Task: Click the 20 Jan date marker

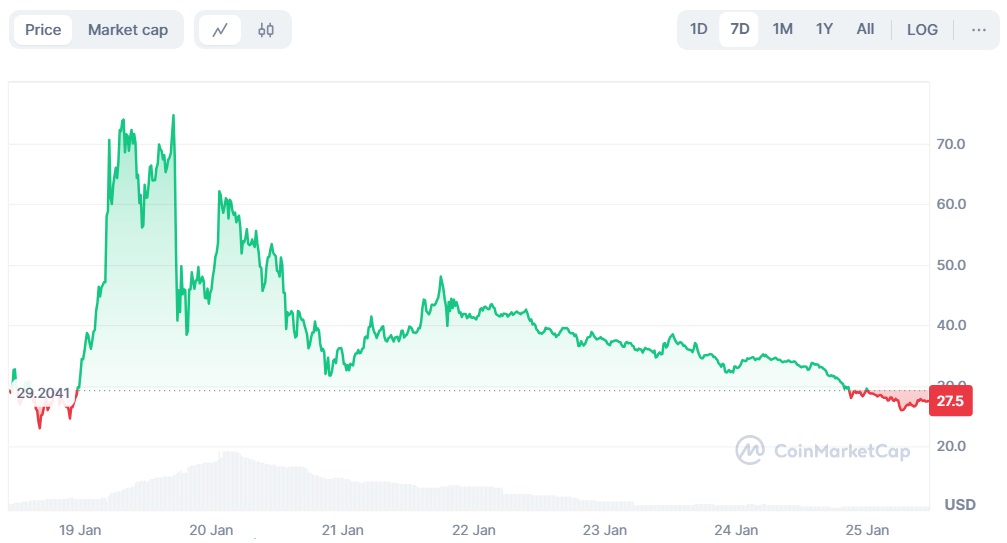Action: coord(211,529)
